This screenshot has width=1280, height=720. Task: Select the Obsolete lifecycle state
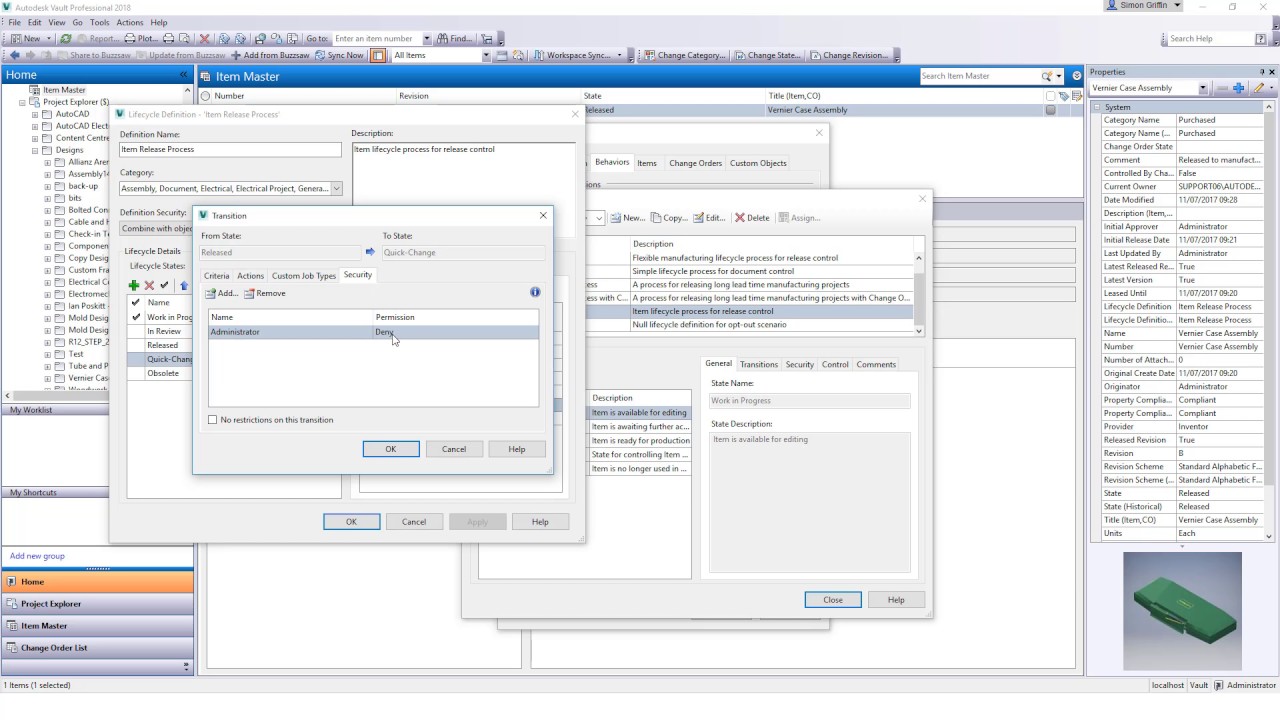point(163,373)
